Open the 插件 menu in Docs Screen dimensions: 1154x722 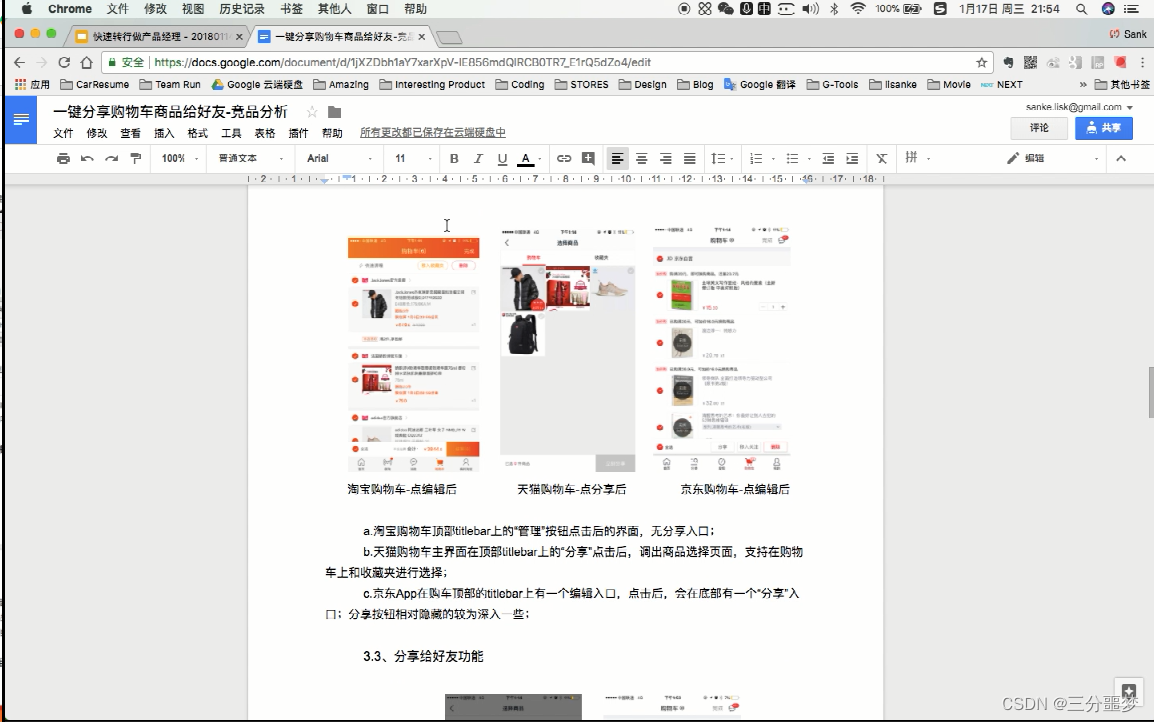[x=298, y=133]
